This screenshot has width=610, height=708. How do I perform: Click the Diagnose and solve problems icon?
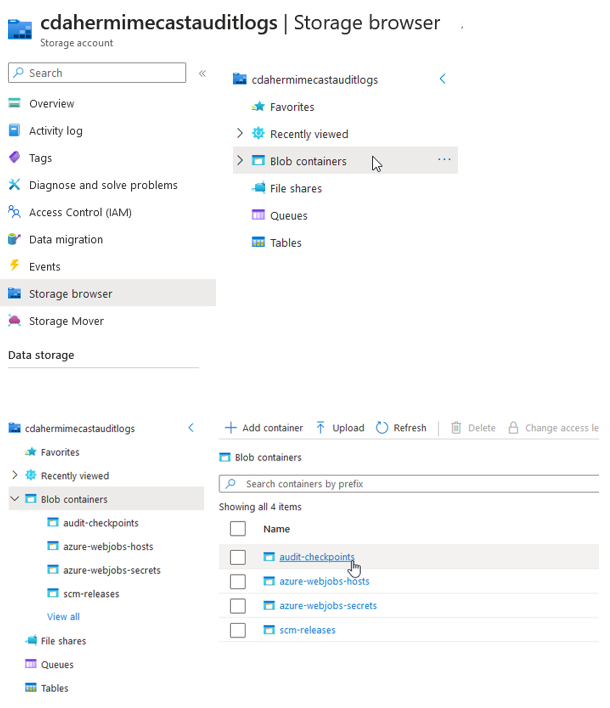14,185
